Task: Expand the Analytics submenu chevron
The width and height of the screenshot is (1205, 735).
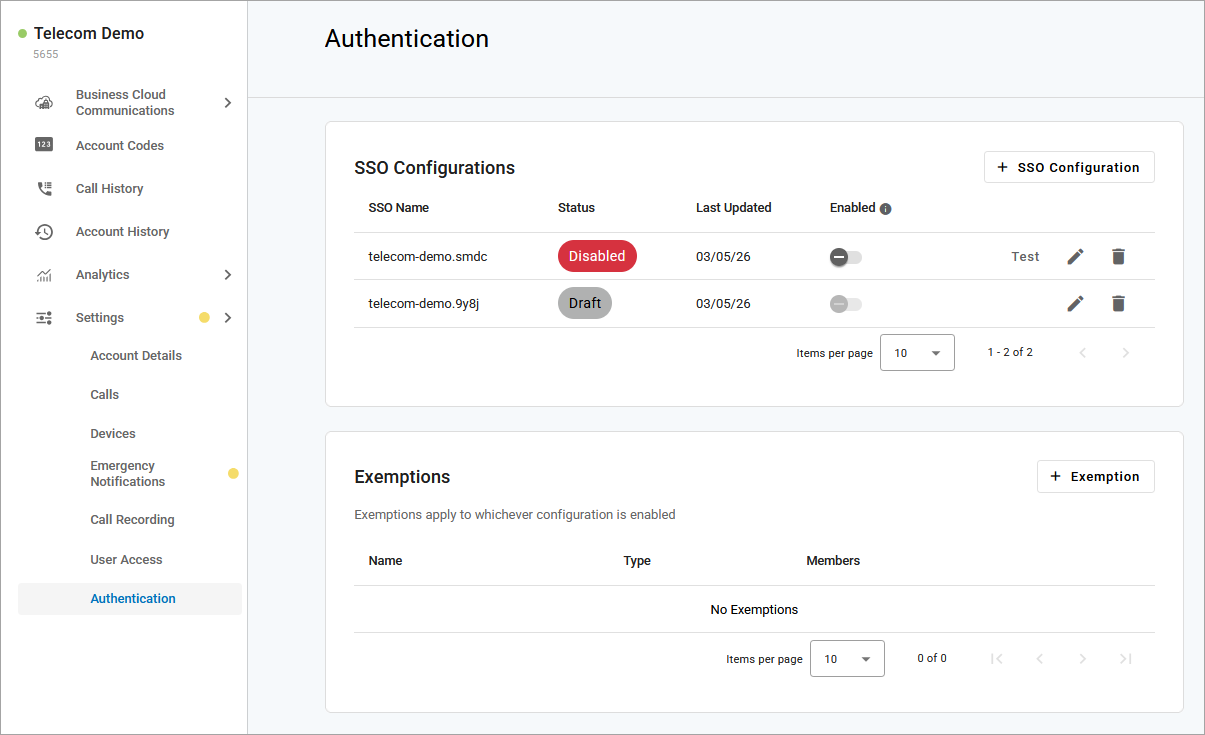Action: pos(228,275)
